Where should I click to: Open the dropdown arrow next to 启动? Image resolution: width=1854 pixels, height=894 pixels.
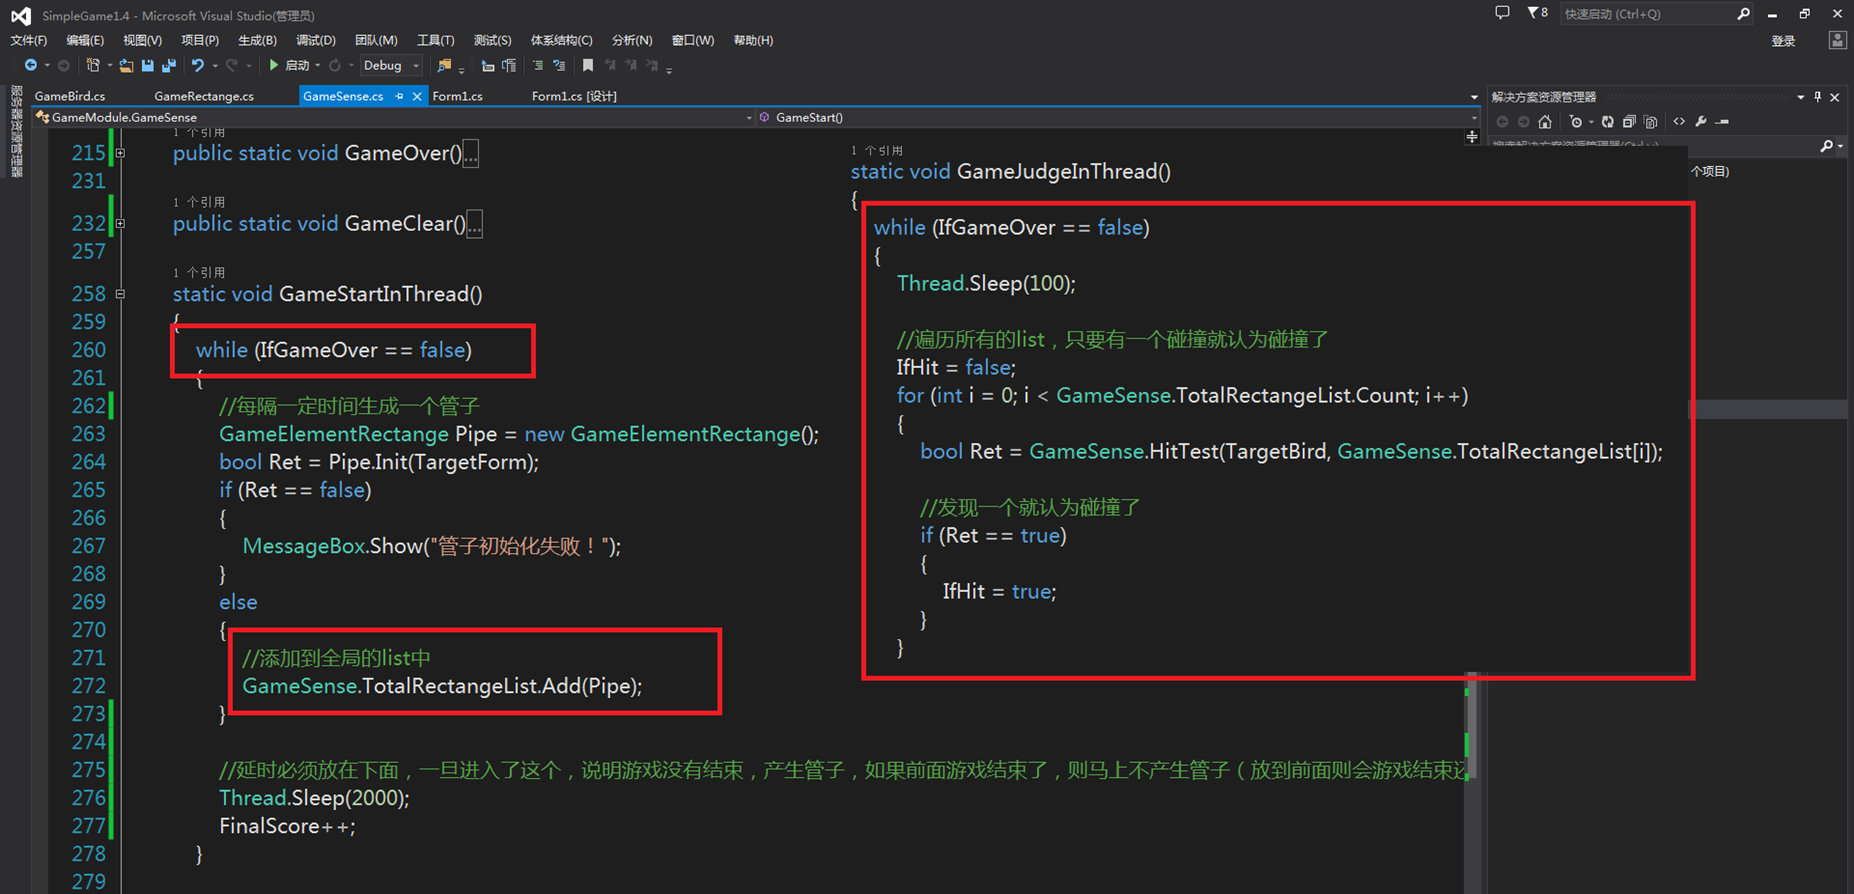317,65
